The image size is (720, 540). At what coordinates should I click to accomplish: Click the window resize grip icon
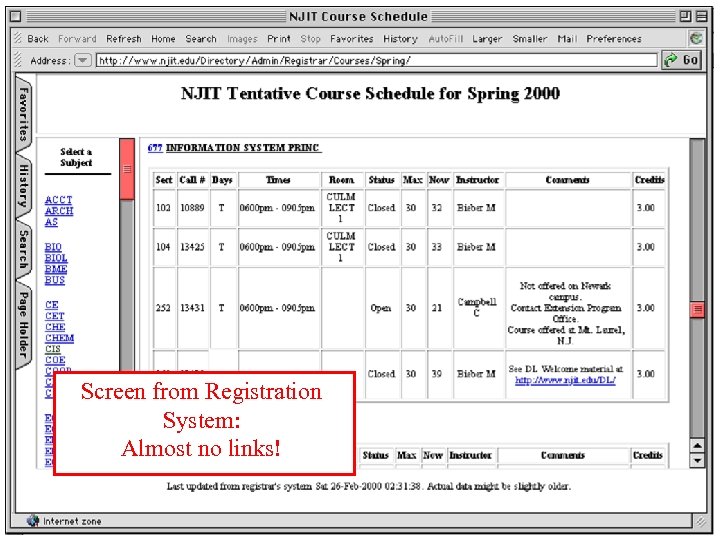[x=701, y=521]
